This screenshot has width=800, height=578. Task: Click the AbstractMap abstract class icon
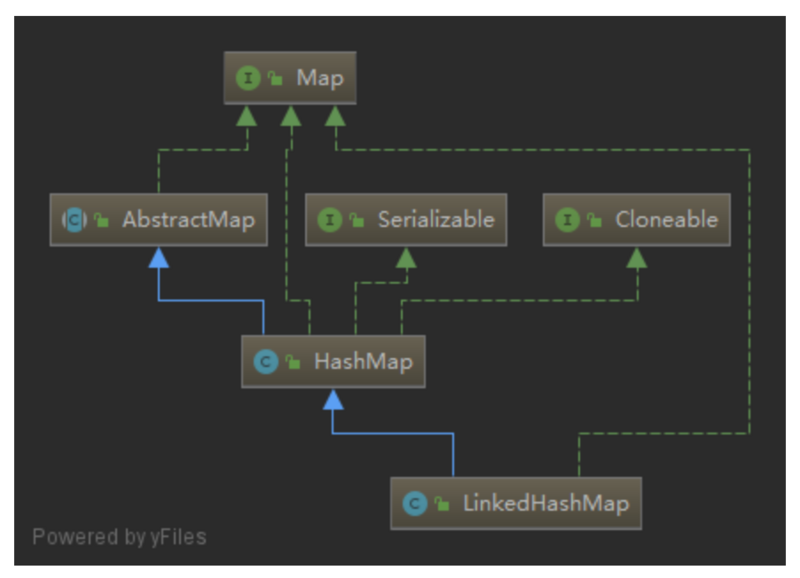pos(75,220)
